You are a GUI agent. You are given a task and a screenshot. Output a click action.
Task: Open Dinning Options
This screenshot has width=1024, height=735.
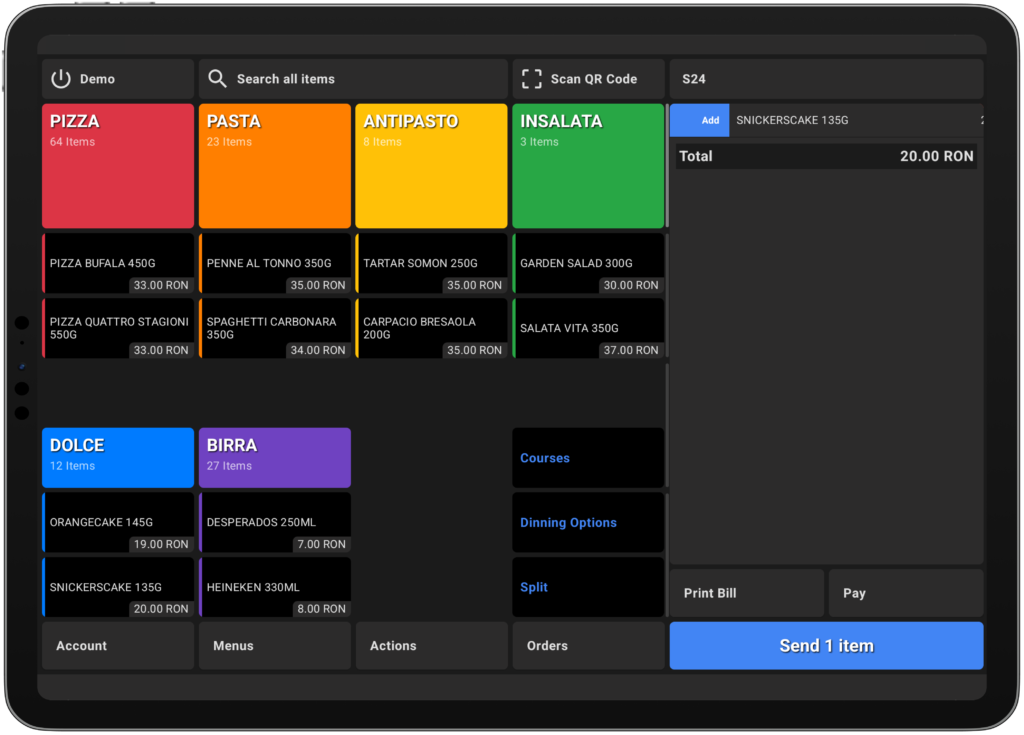pos(588,523)
